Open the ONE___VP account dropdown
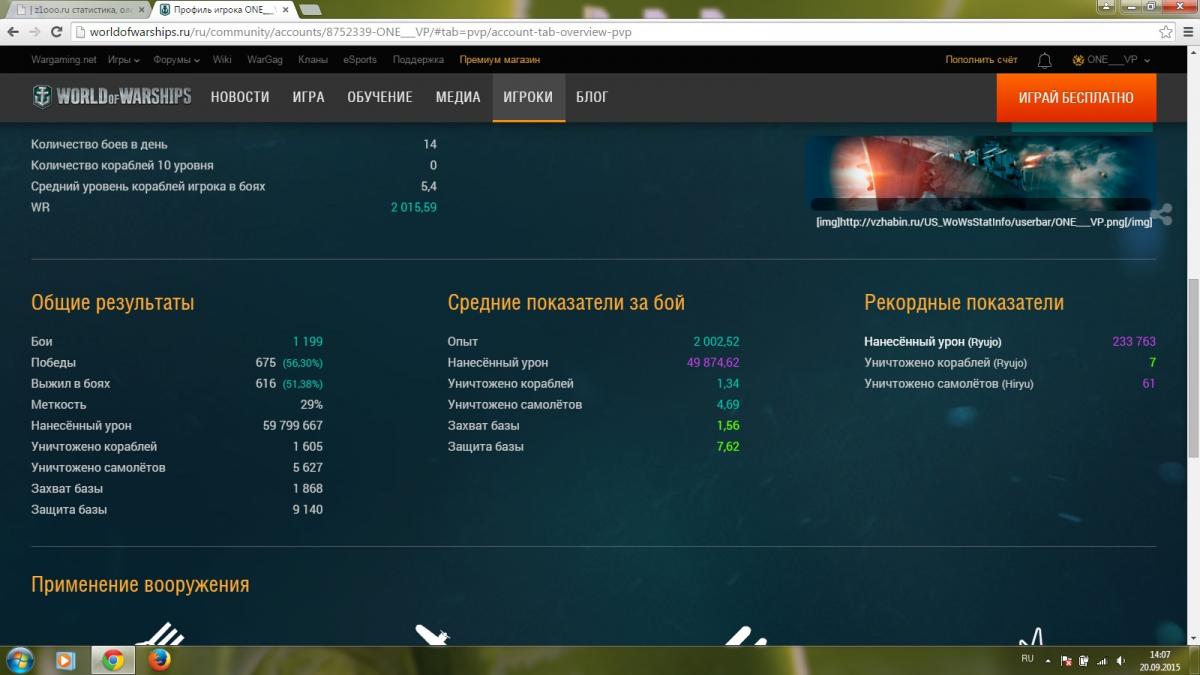Screen dimensions: 1200x675 [1111, 60]
